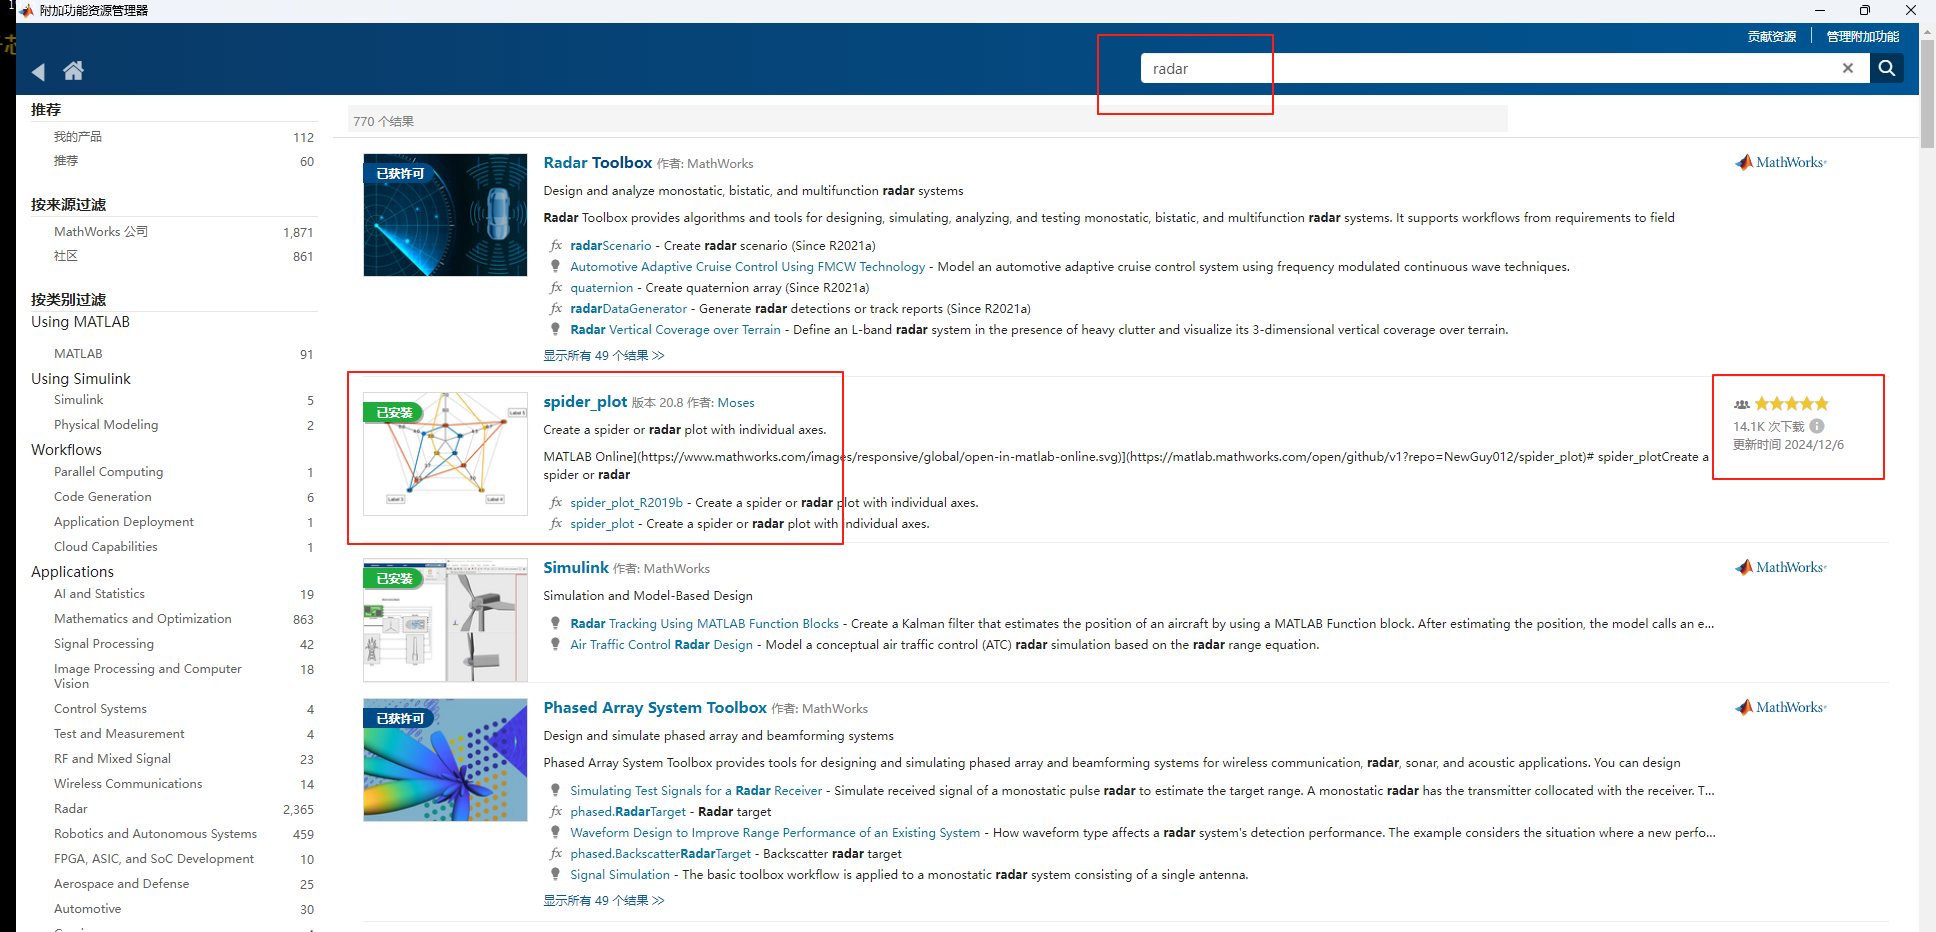Open Radar Toolbox thumbnail image
The width and height of the screenshot is (1936, 932).
(445, 215)
